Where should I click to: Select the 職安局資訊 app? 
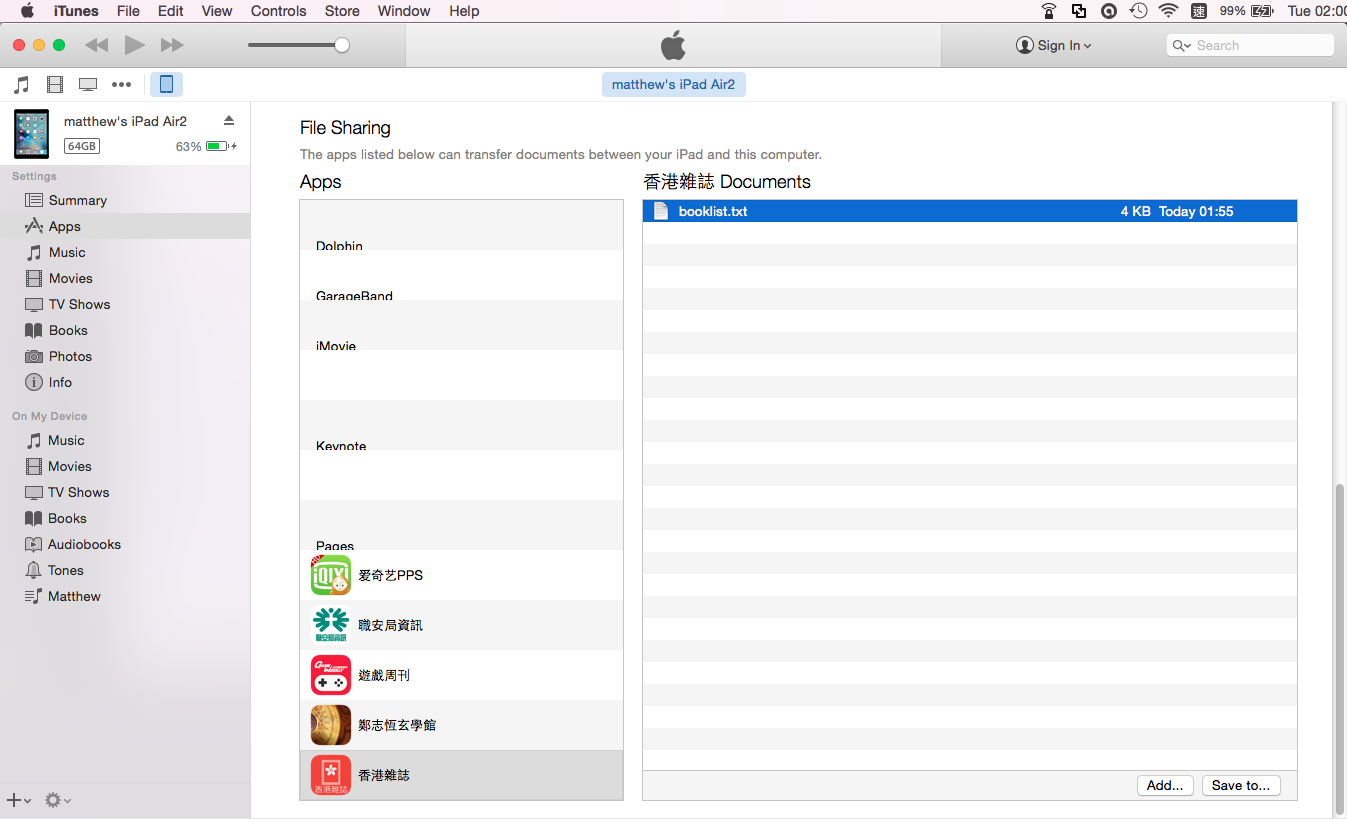coord(461,625)
